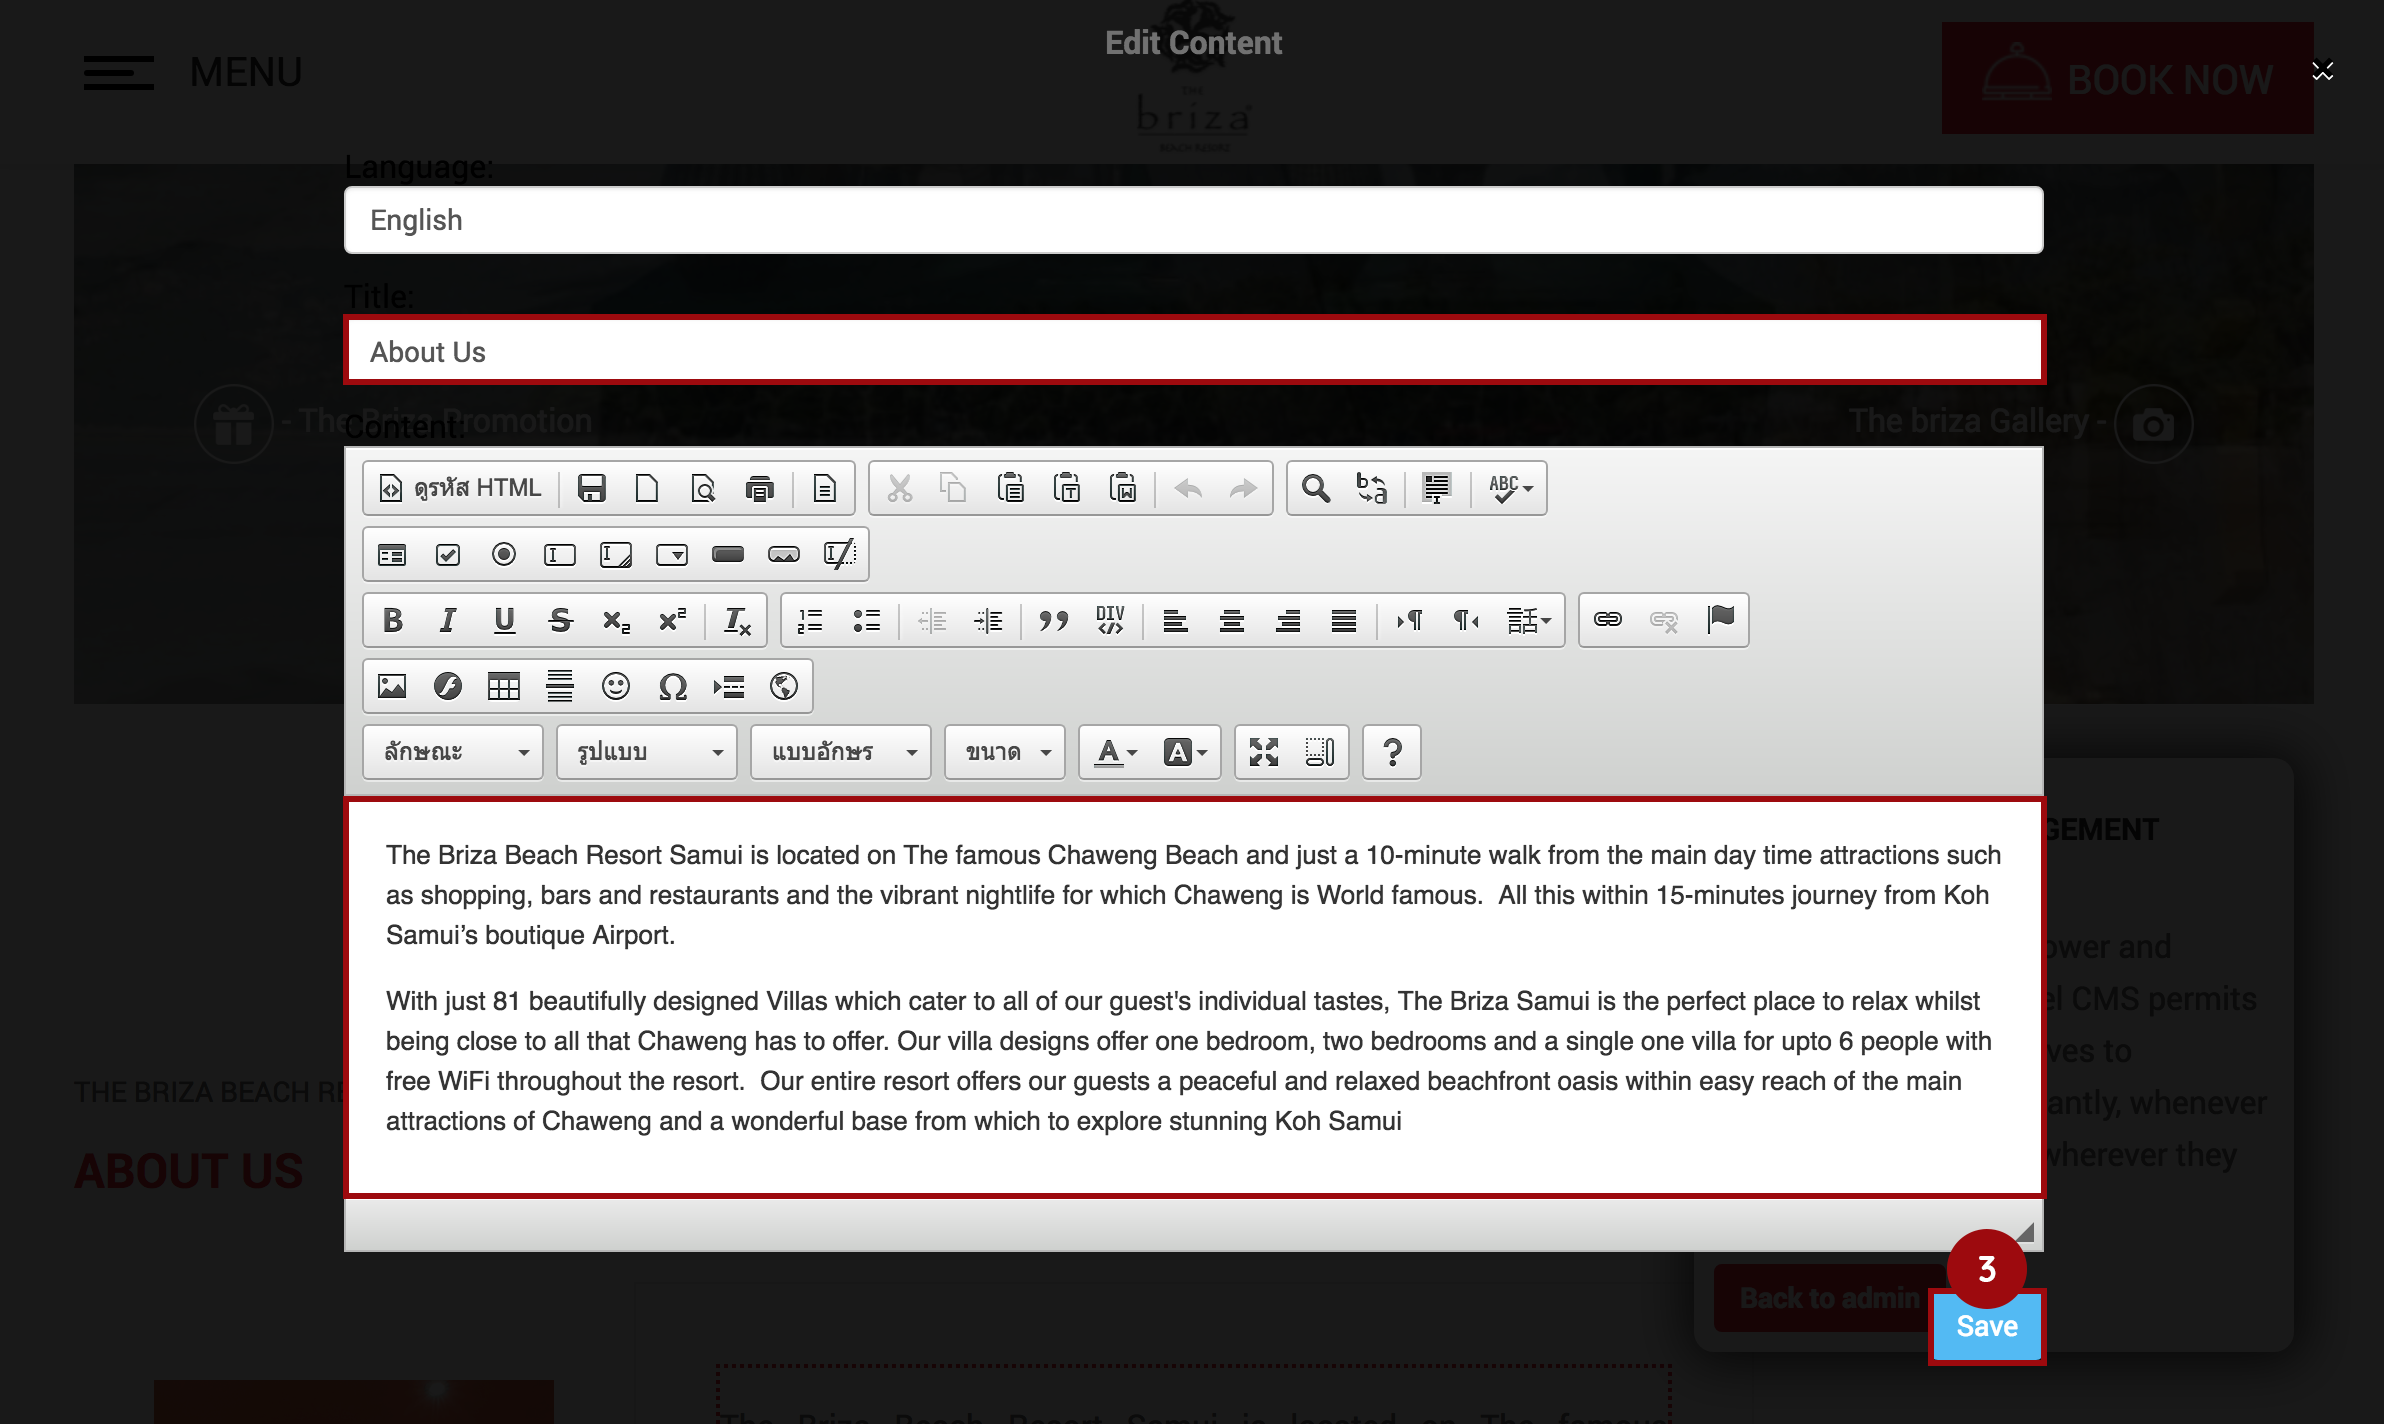
Task: Toggle bulleted list
Action: click(x=866, y=620)
